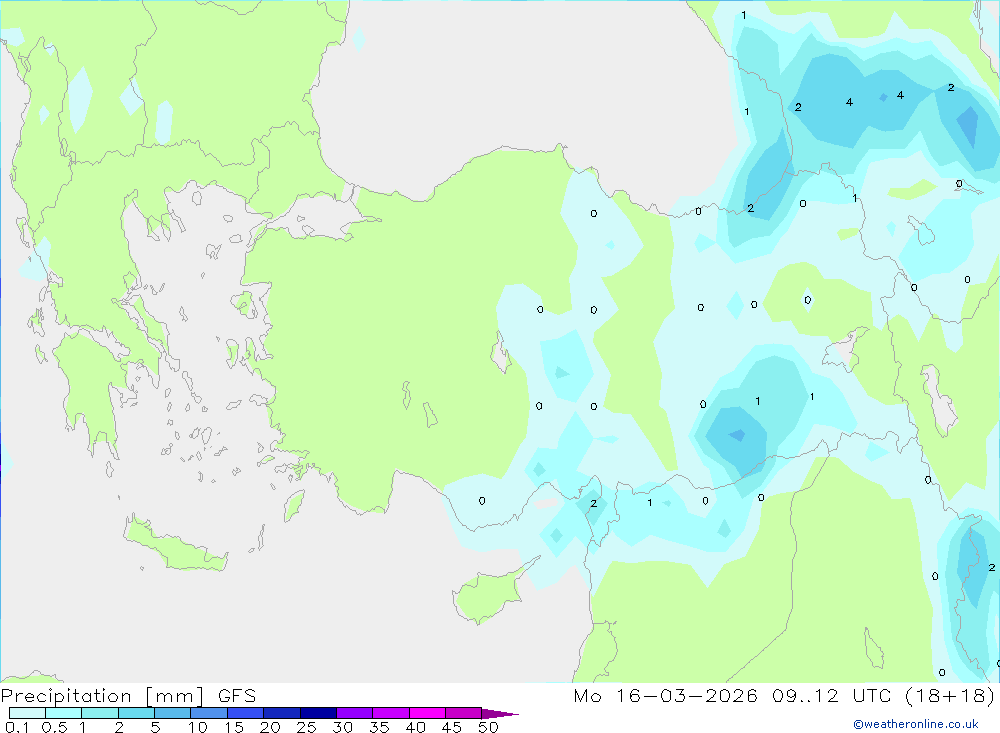
Task: Pick the 1–2 mm legend color box
Action: [x=100, y=713]
